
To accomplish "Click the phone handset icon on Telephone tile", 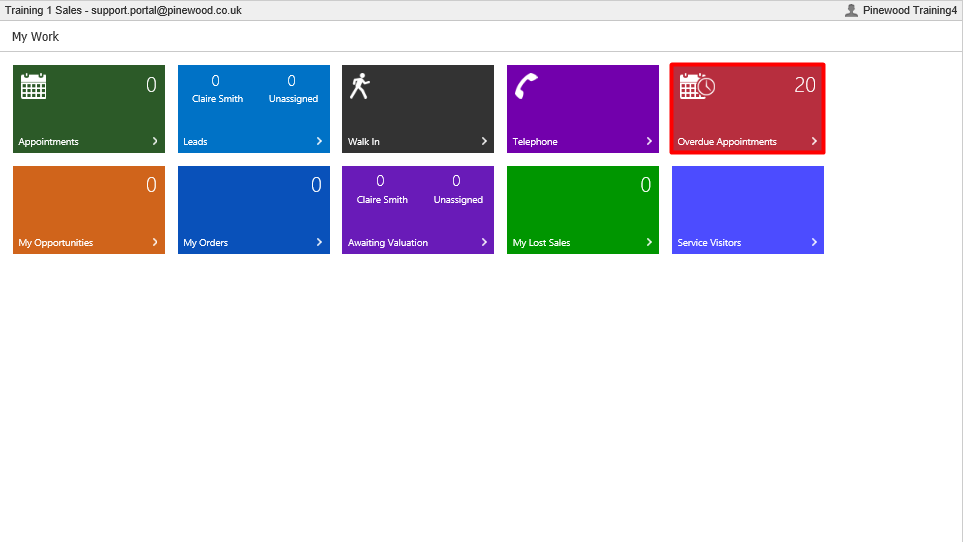I will click(x=526, y=86).
